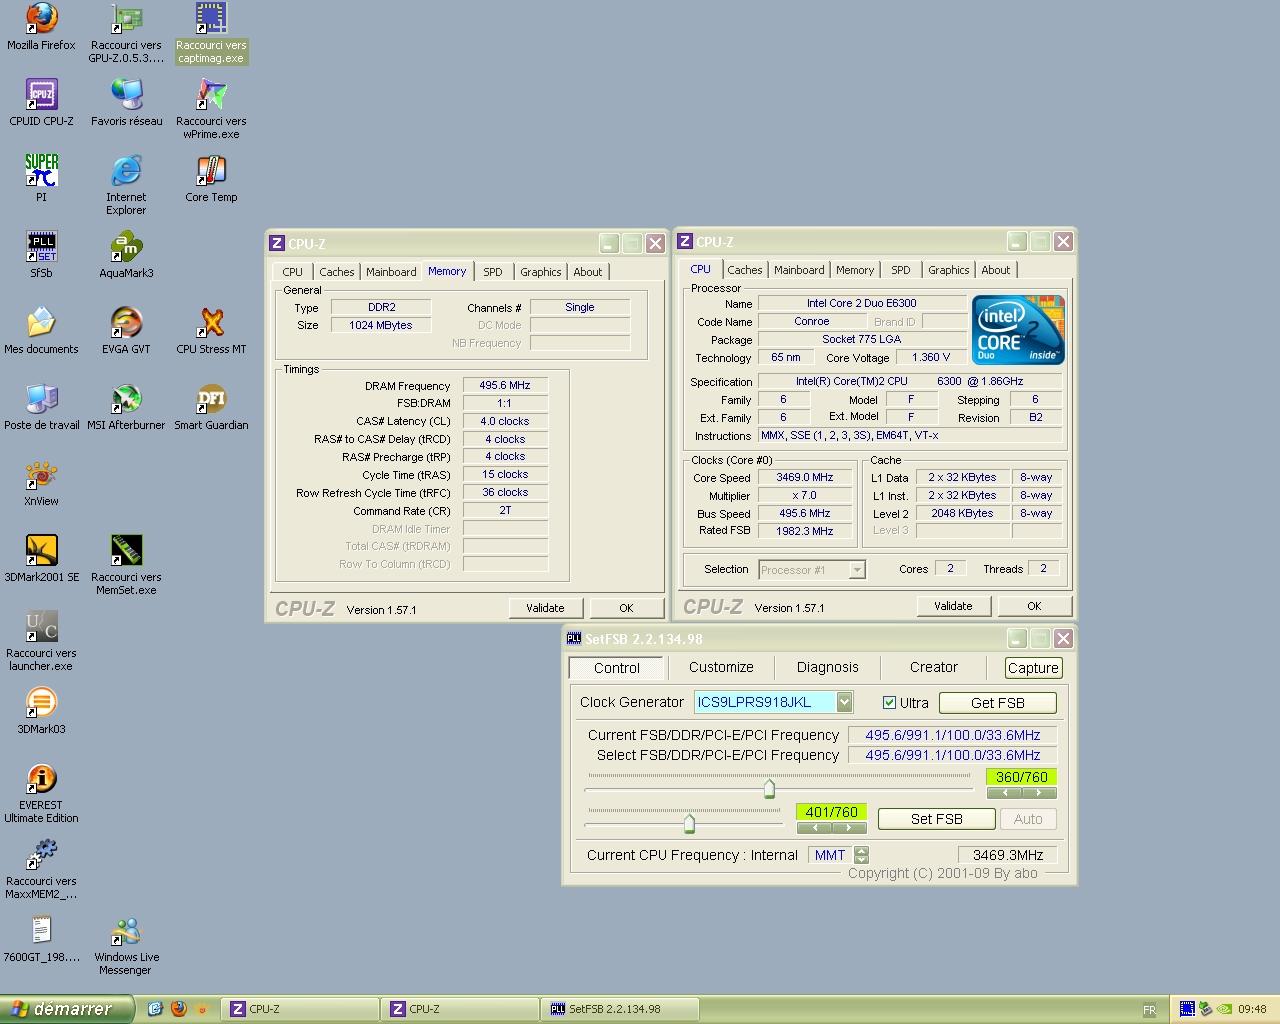Screen dimensions: 1280x1024
Task: Click Core Speed value 3469.0 MHz
Action: tap(805, 478)
